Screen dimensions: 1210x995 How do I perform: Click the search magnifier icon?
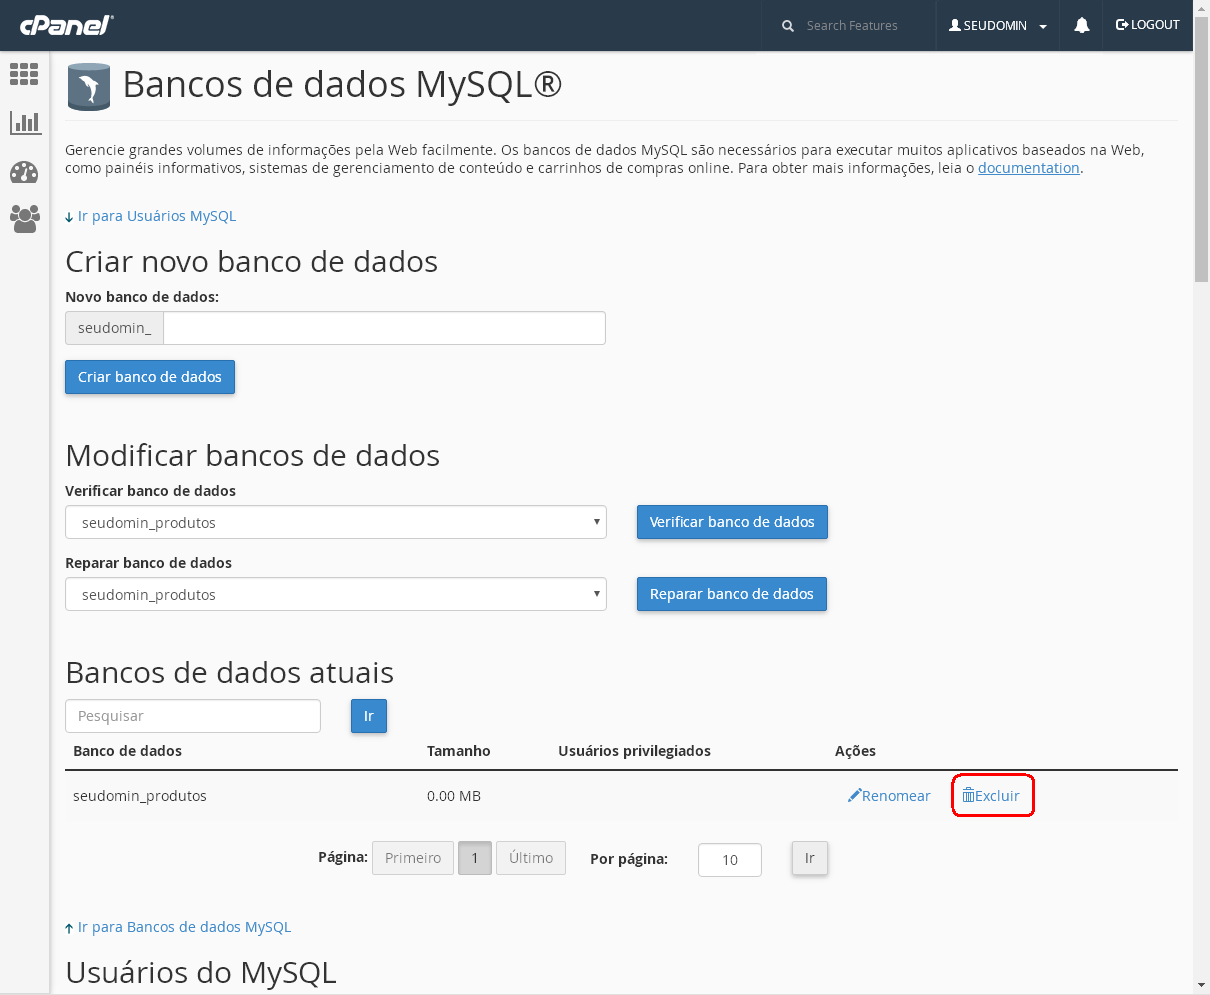tap(788, 26)
